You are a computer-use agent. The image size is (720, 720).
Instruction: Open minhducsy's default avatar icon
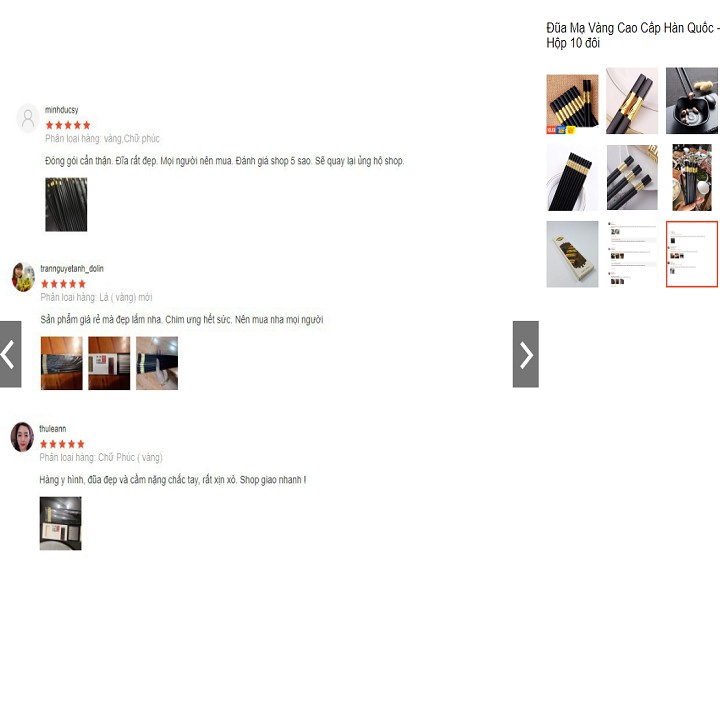(28, 118)
